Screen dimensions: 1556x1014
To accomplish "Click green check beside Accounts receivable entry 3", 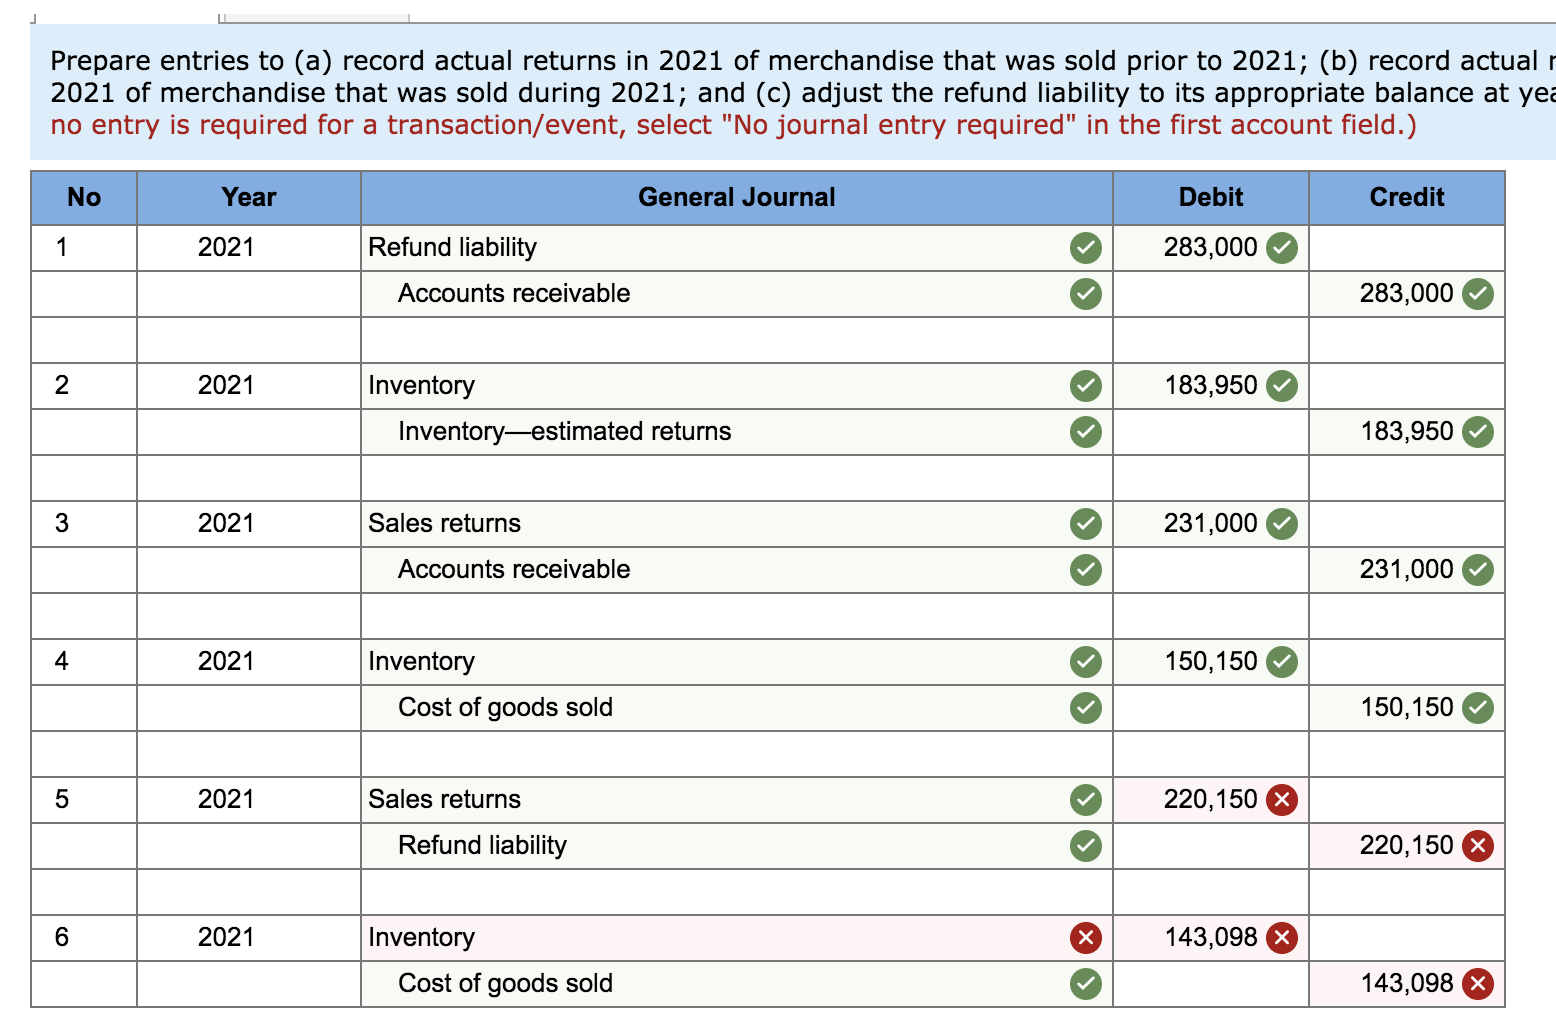I will (1085, 569).
